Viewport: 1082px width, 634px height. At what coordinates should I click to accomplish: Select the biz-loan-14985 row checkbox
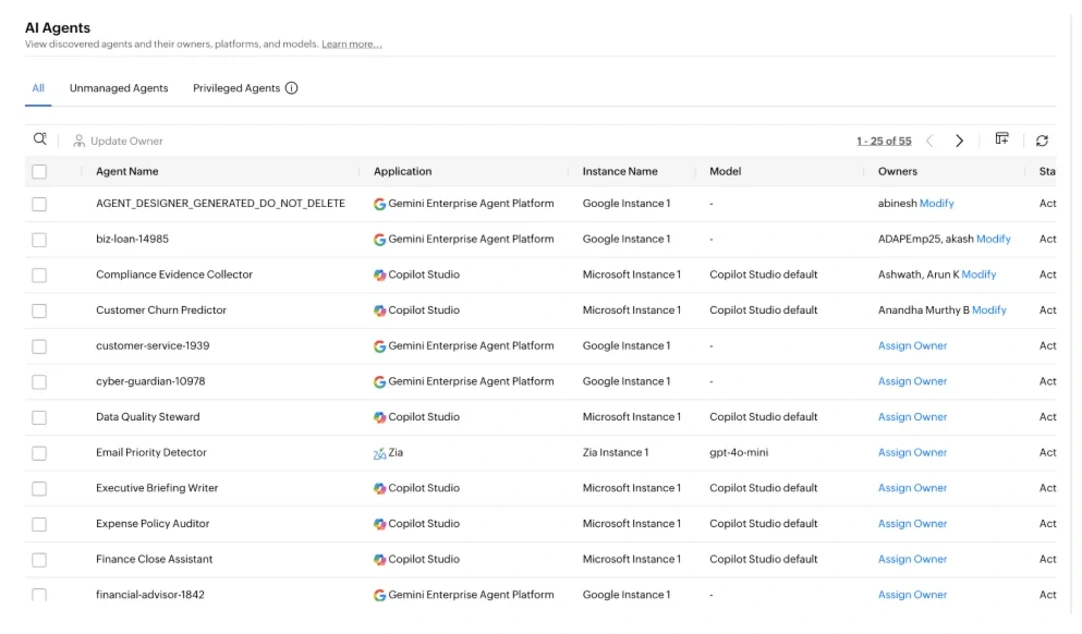point(39,239)
